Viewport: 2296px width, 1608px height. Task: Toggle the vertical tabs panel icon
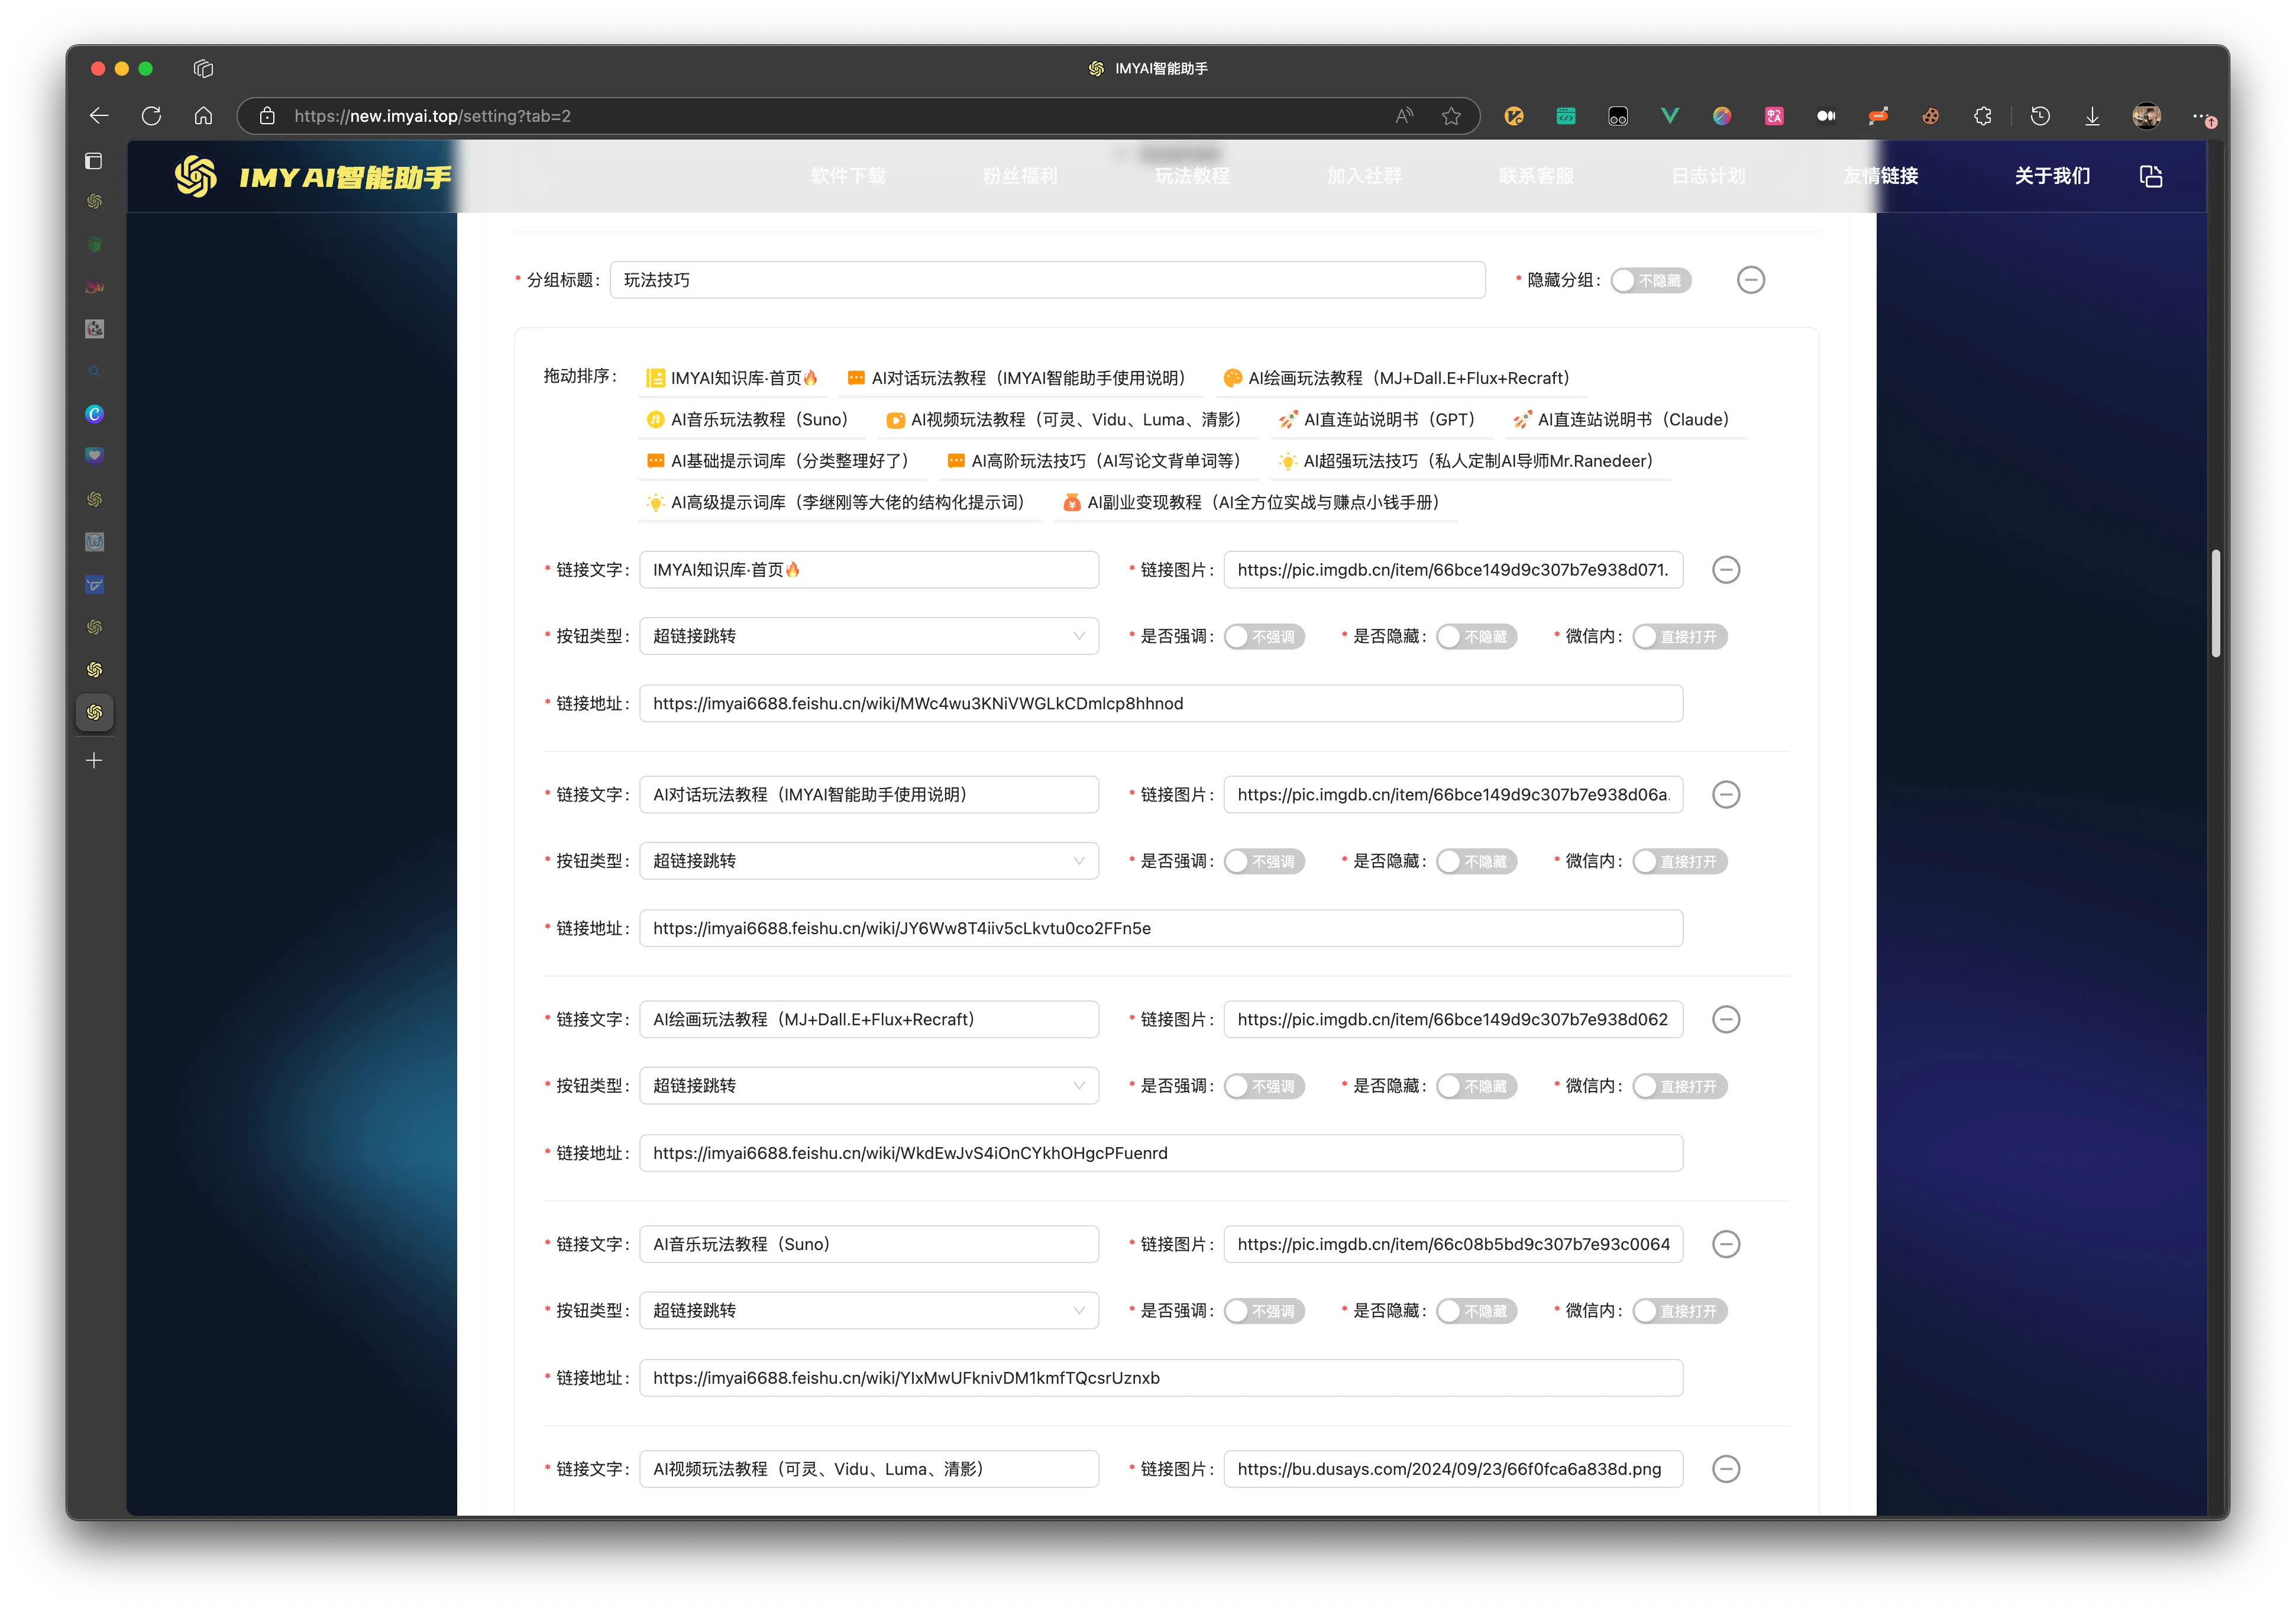point(94,161)
